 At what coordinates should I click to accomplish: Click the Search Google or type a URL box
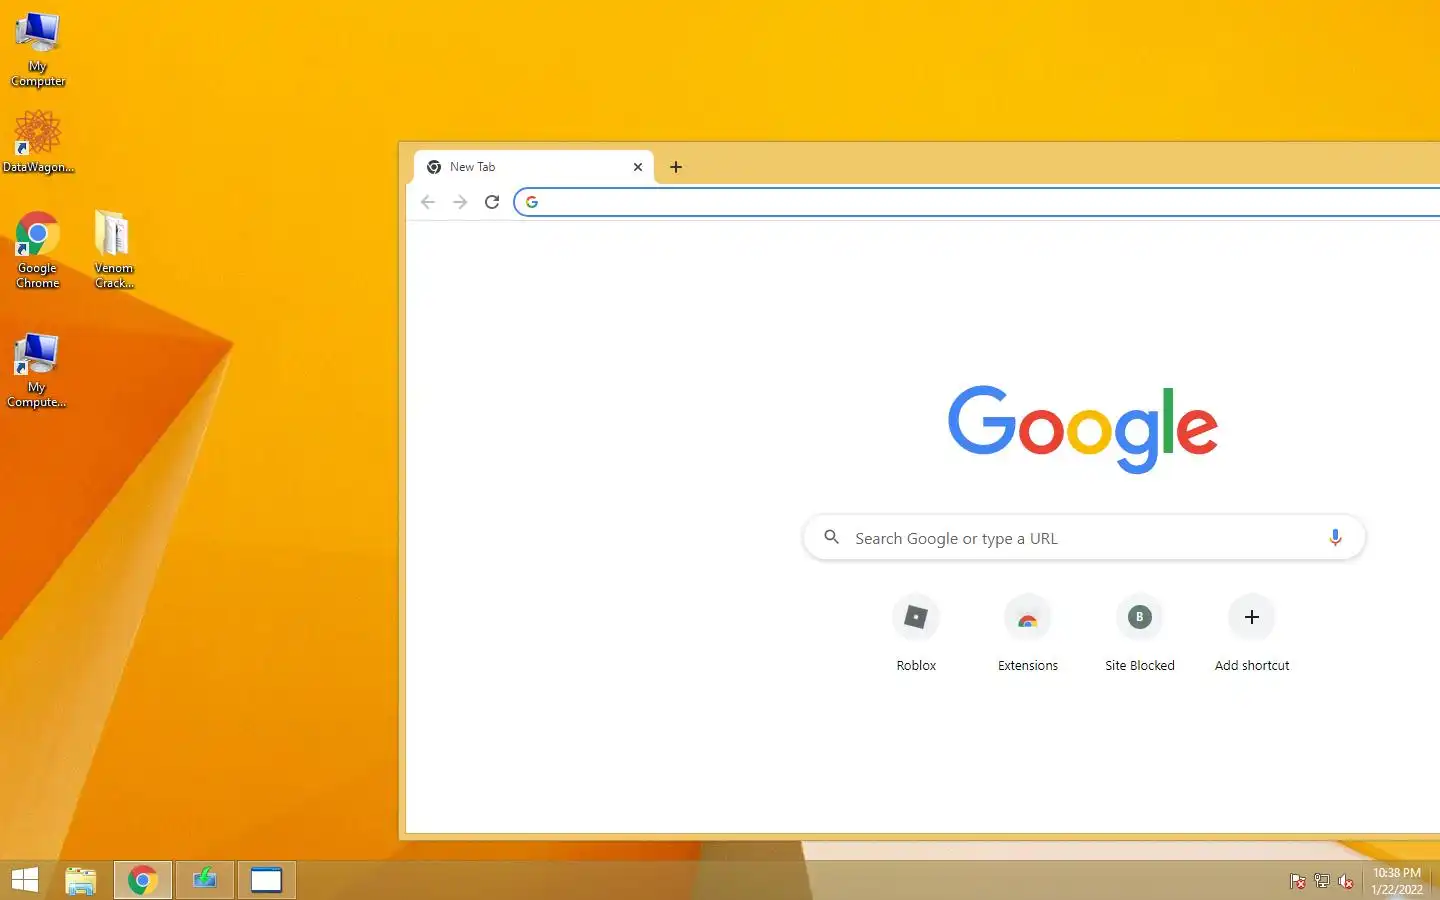tap(1084, 538)
